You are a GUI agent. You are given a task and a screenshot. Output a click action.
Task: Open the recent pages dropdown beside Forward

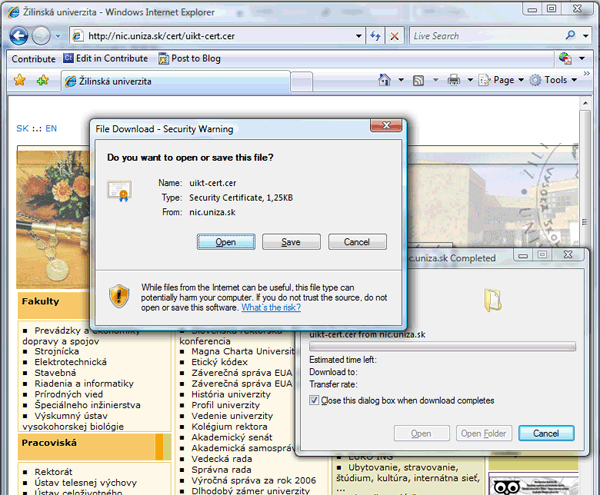pyautogui.click(x=58, y=36)
